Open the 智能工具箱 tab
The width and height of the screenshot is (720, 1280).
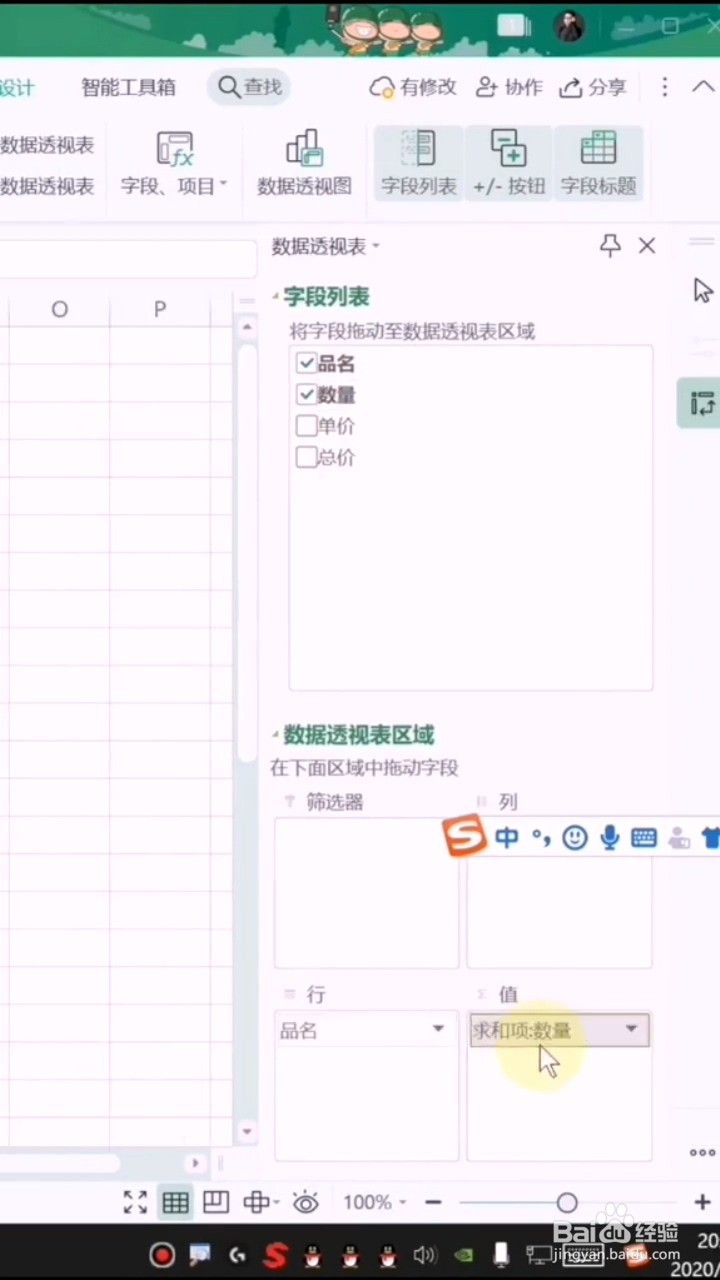pos(128,87)
